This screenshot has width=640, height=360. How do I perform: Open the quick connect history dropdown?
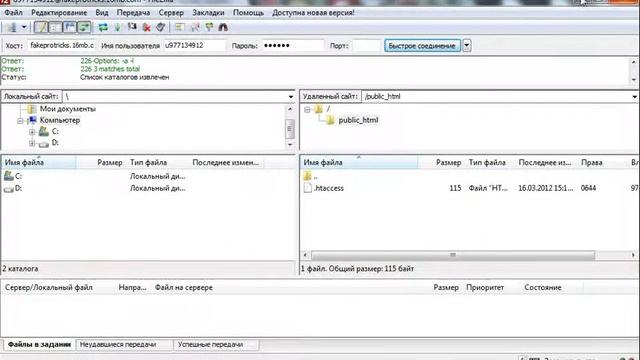(467, 46)
